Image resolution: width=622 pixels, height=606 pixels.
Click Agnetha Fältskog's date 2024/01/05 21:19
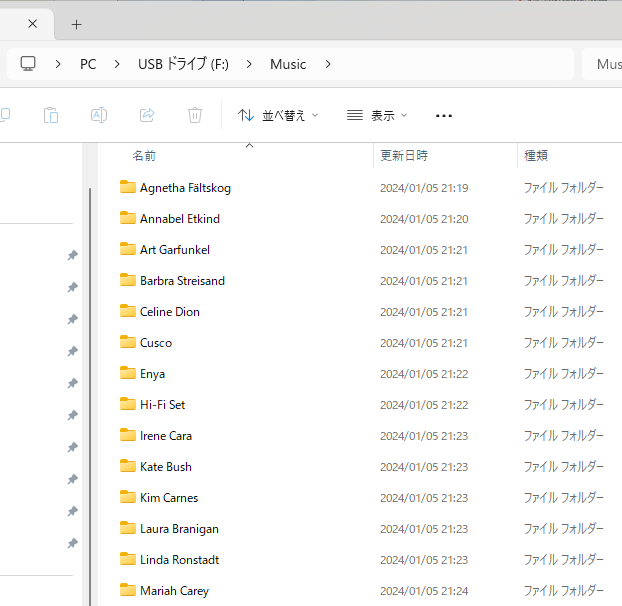click(424, 188)
